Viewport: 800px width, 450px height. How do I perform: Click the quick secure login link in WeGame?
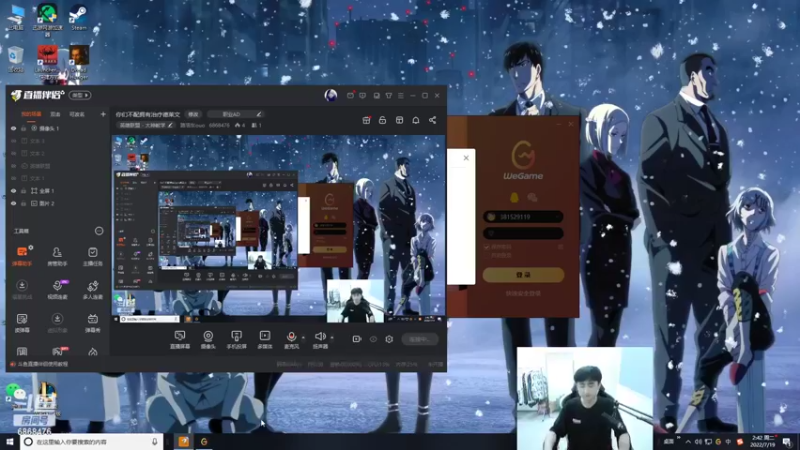(x=523, y=293)
